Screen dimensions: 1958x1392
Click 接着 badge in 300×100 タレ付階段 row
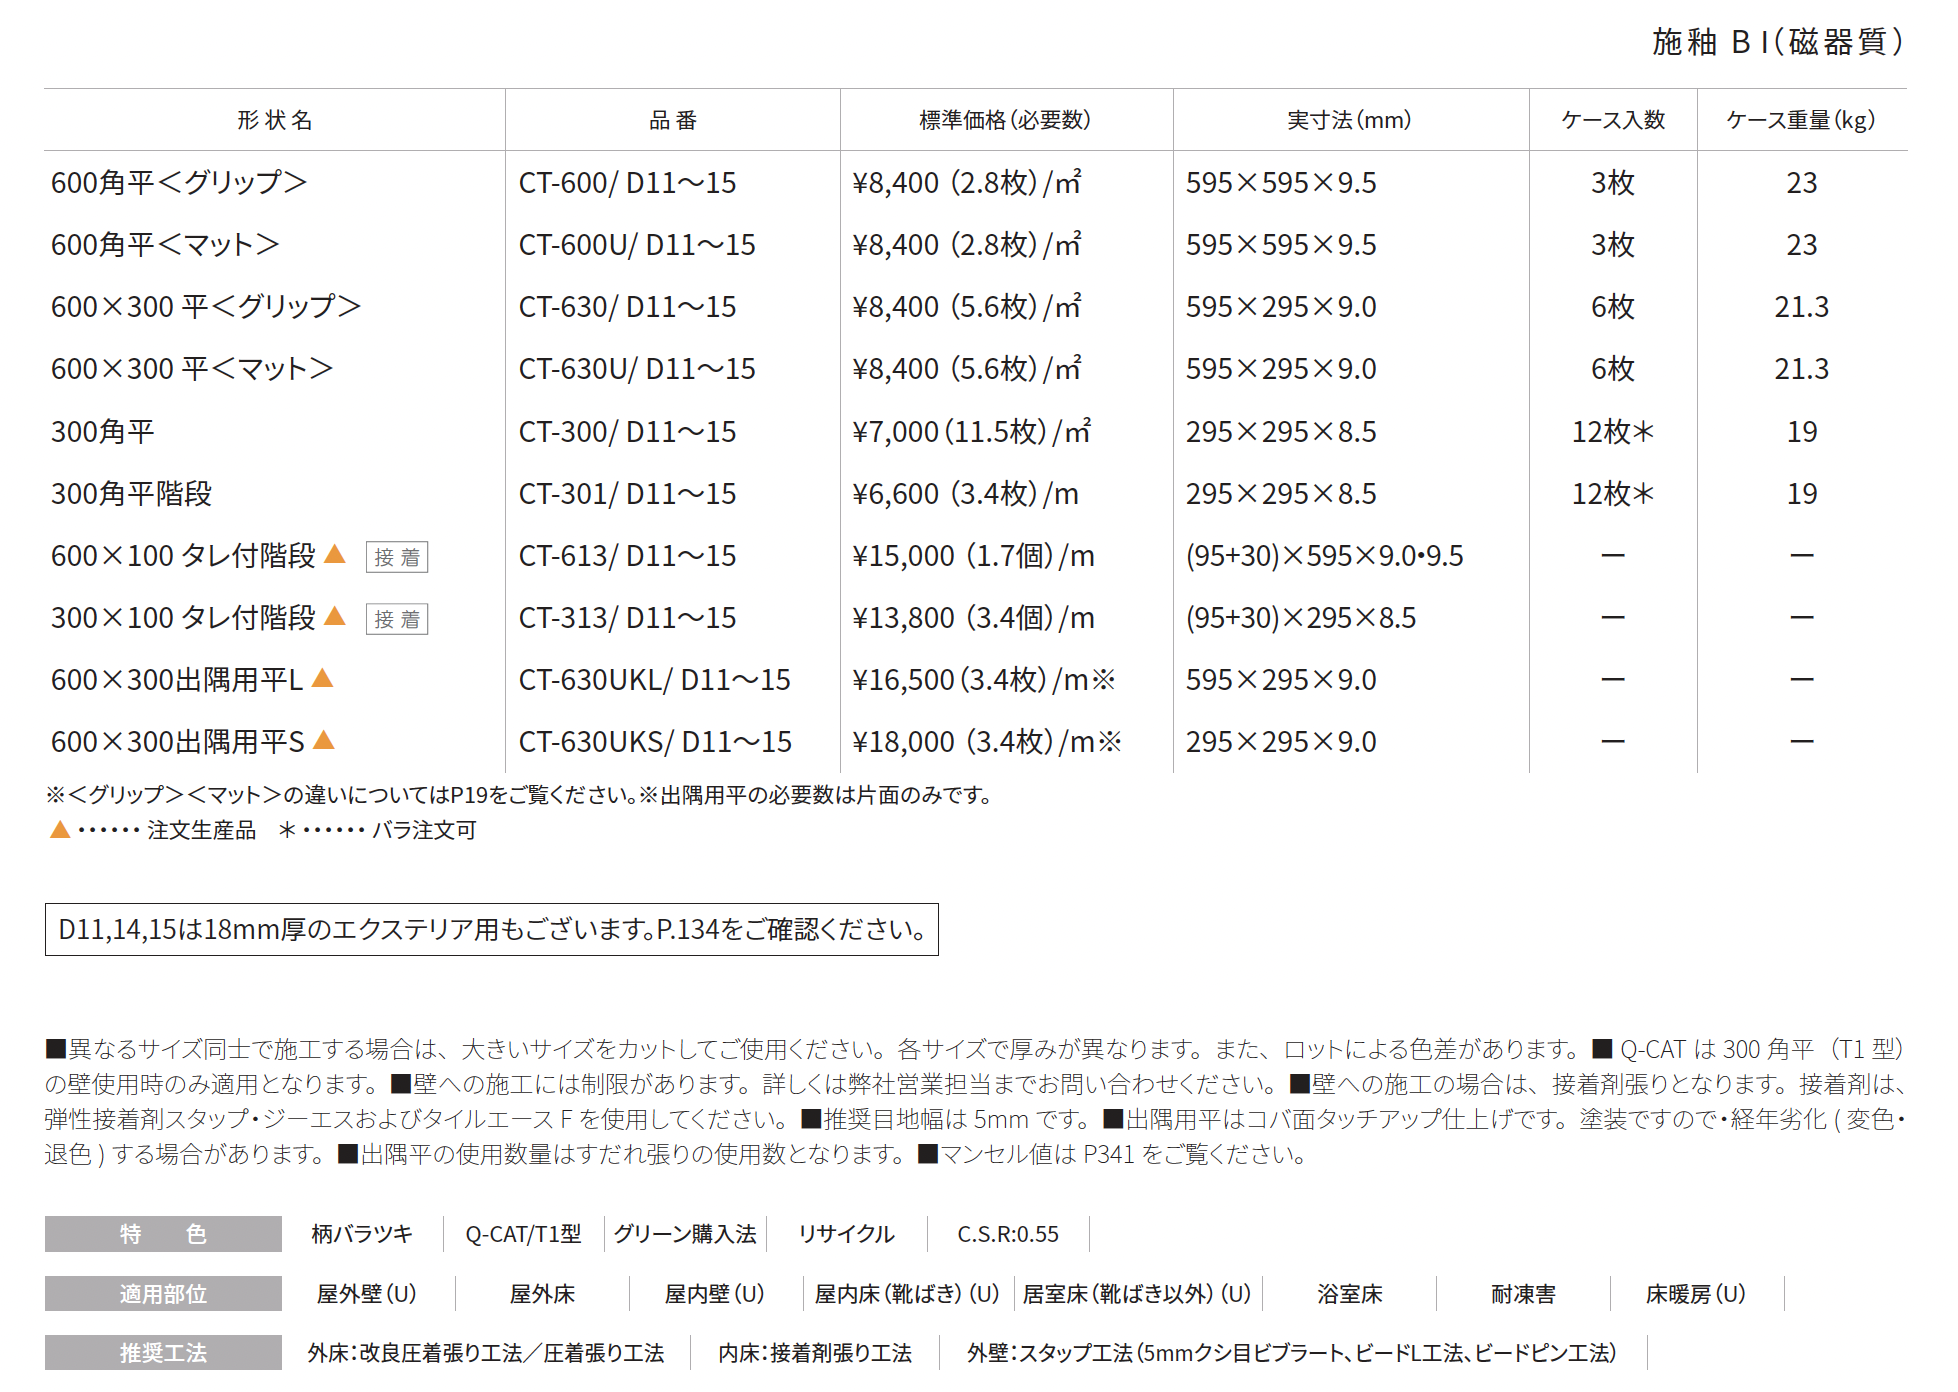pyautogui.click(x=397, y=619)
